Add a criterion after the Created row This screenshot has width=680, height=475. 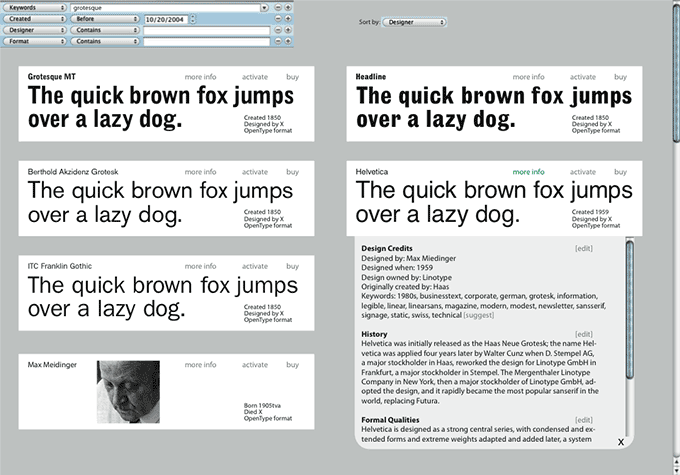tap(288, 19)
